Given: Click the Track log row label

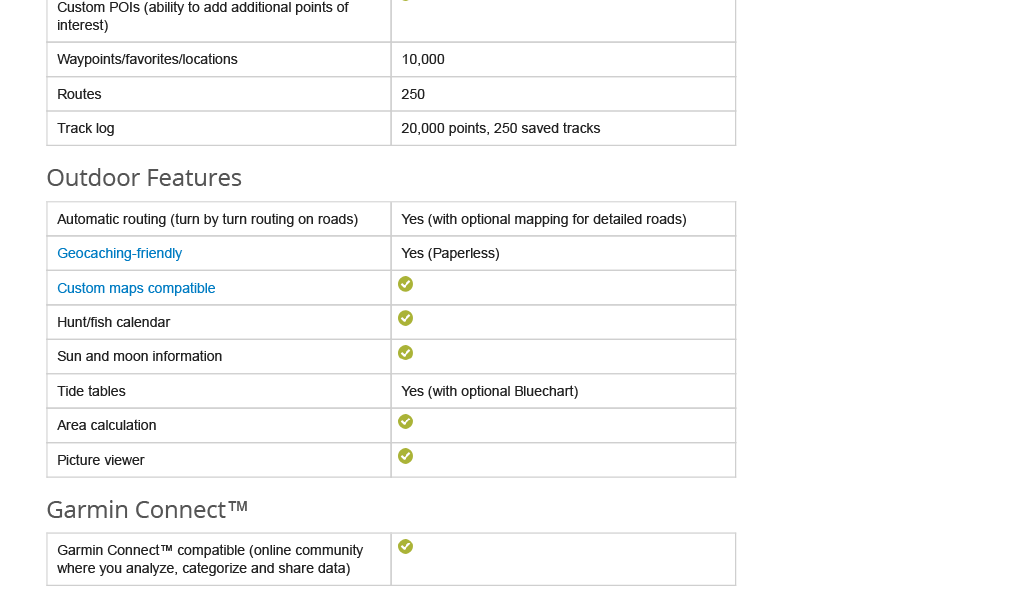Looking at the screenshot, I should tap(86, 128).
